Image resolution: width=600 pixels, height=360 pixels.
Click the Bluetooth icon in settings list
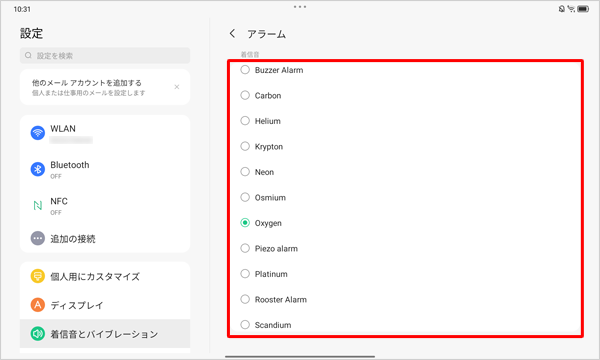pyautogui.click(x=38, y=169)
